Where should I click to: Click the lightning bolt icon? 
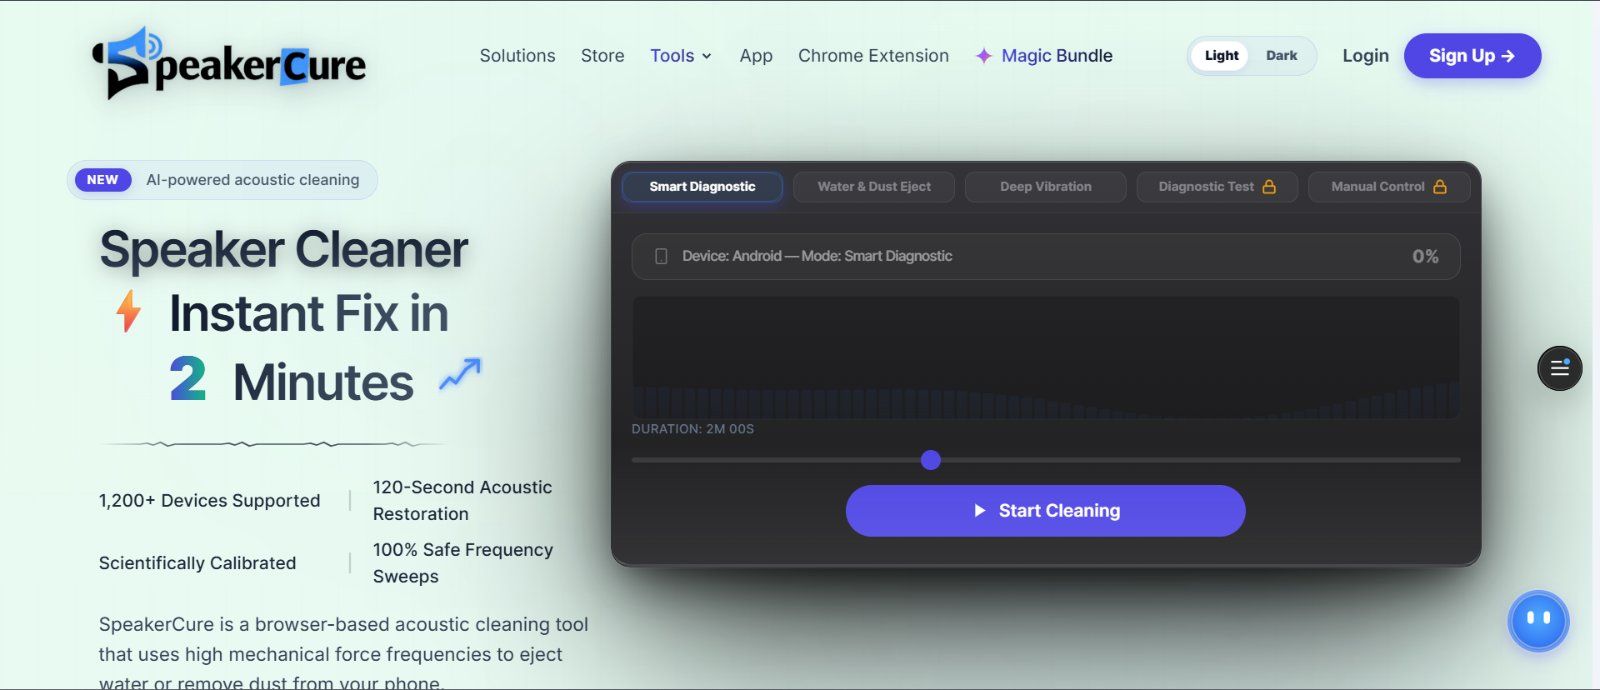click(129, 311)
